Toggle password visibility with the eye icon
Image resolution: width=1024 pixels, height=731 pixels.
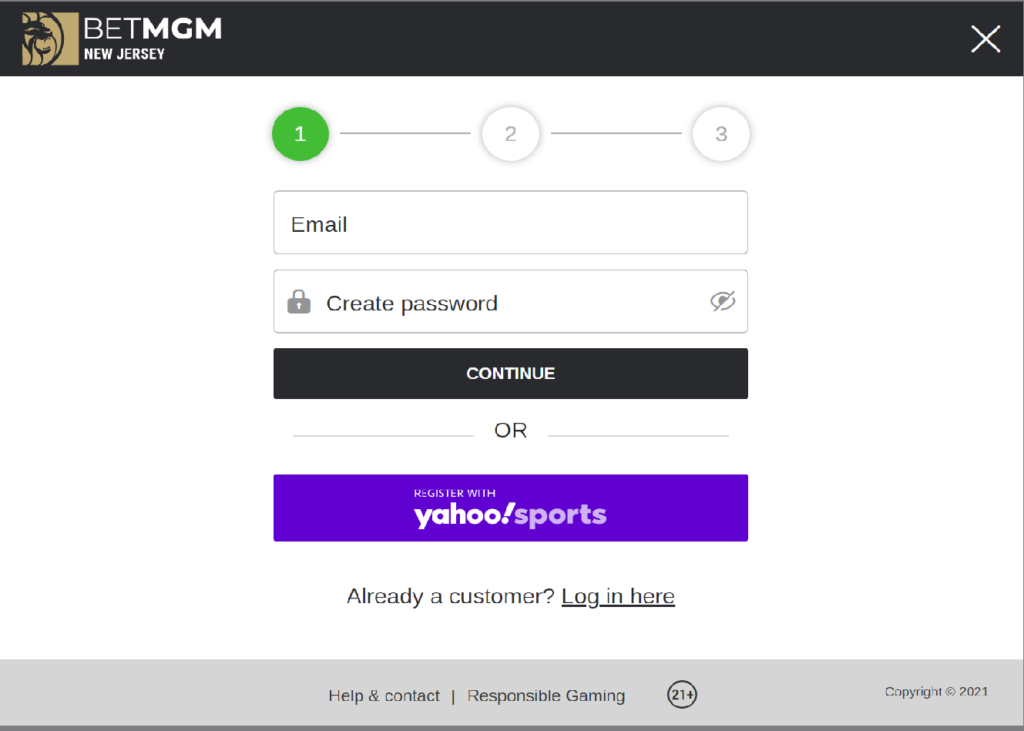pos(722,301)
